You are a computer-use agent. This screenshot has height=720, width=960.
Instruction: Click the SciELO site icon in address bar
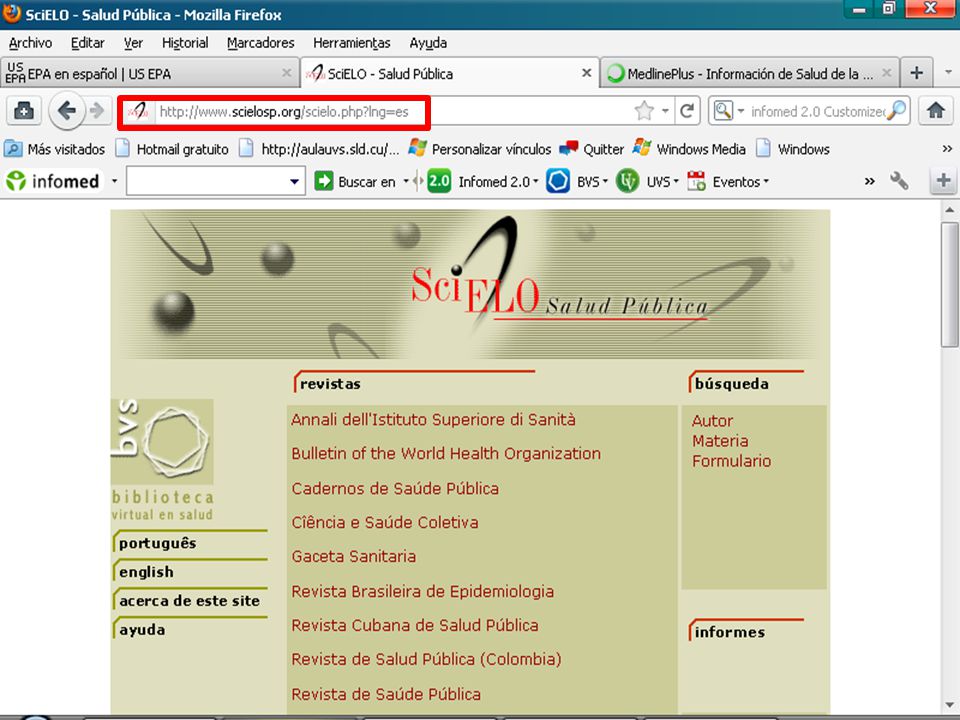tap(138, 112)
